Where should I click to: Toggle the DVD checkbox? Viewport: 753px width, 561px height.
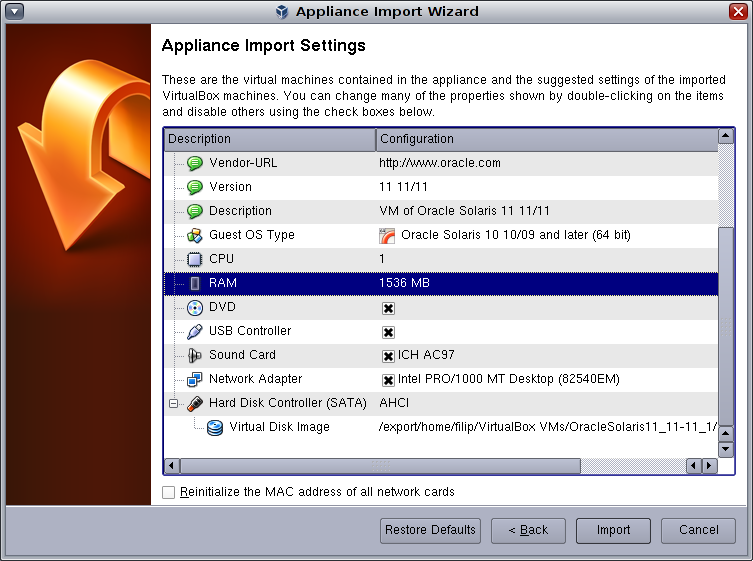(388, 308)
